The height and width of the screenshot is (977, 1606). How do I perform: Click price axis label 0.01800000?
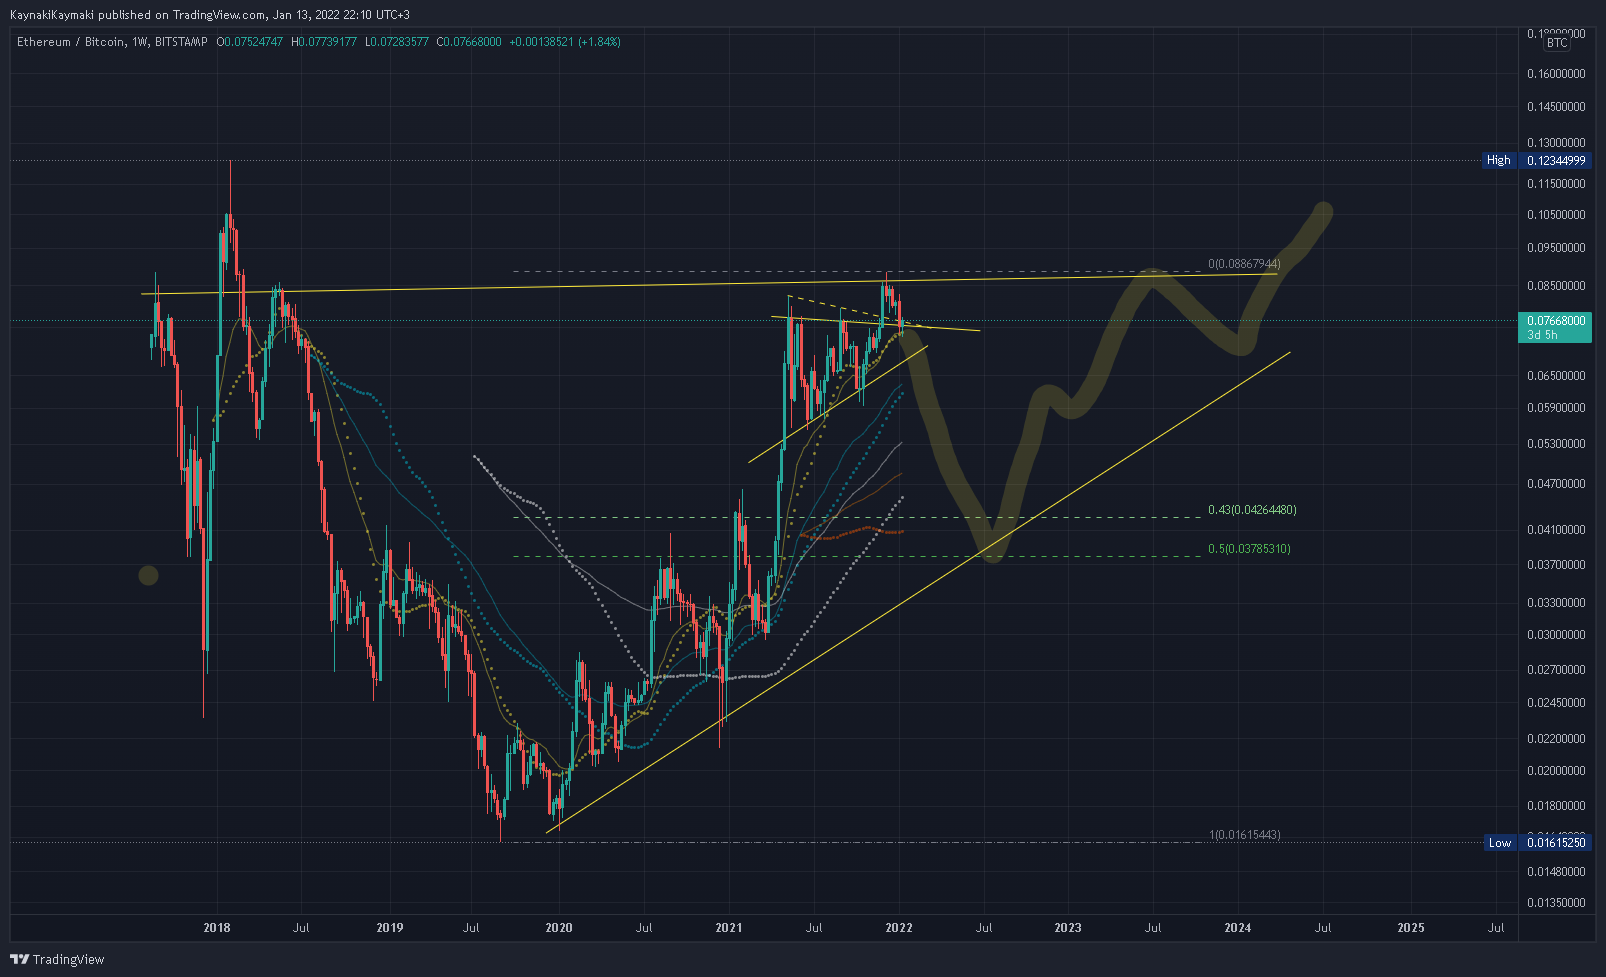(x=1556, y=806)
